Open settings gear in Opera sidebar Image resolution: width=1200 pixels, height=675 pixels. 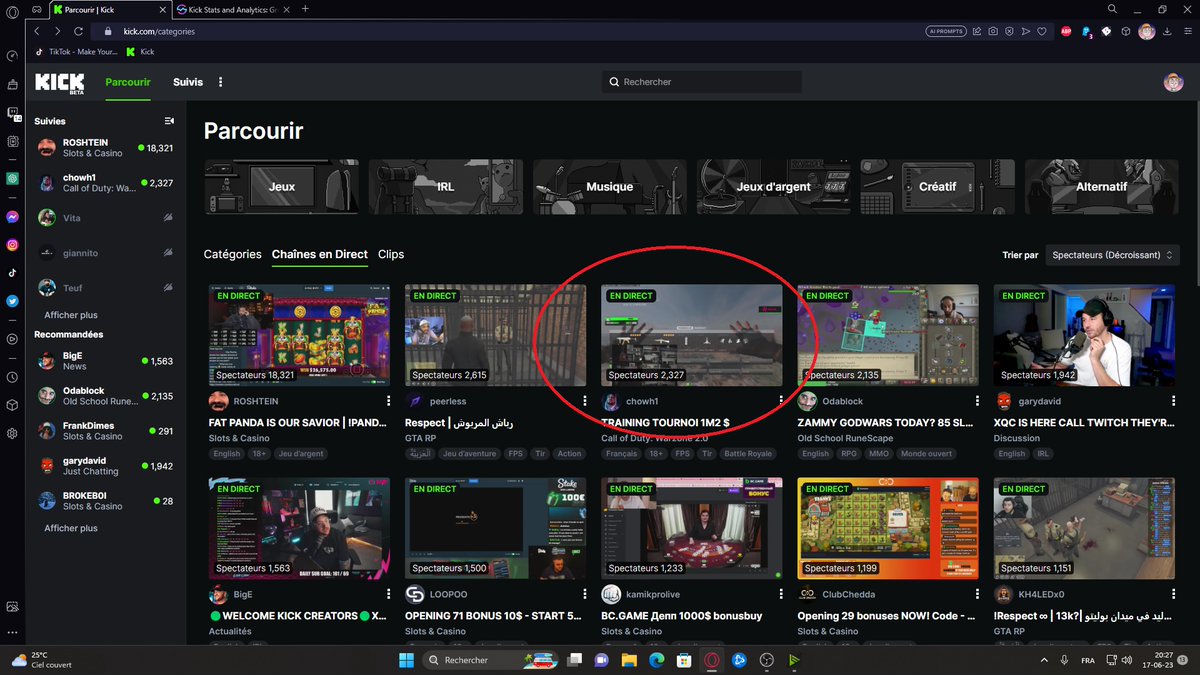tap(12, 433)
